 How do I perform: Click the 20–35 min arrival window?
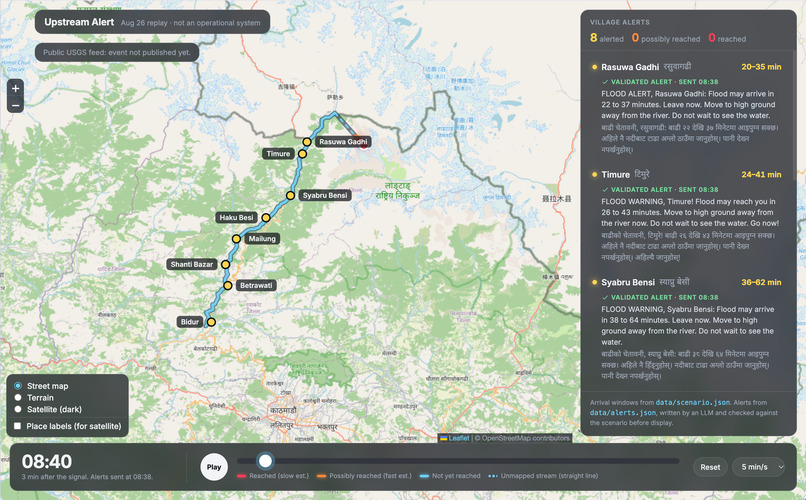761,67
